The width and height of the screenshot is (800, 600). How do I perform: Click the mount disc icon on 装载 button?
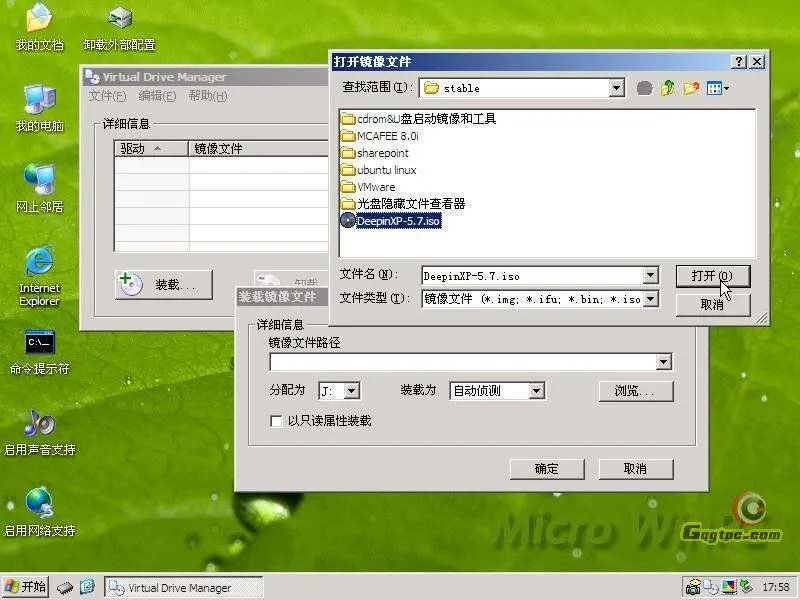pyautogui.click(x=132, y=284)
